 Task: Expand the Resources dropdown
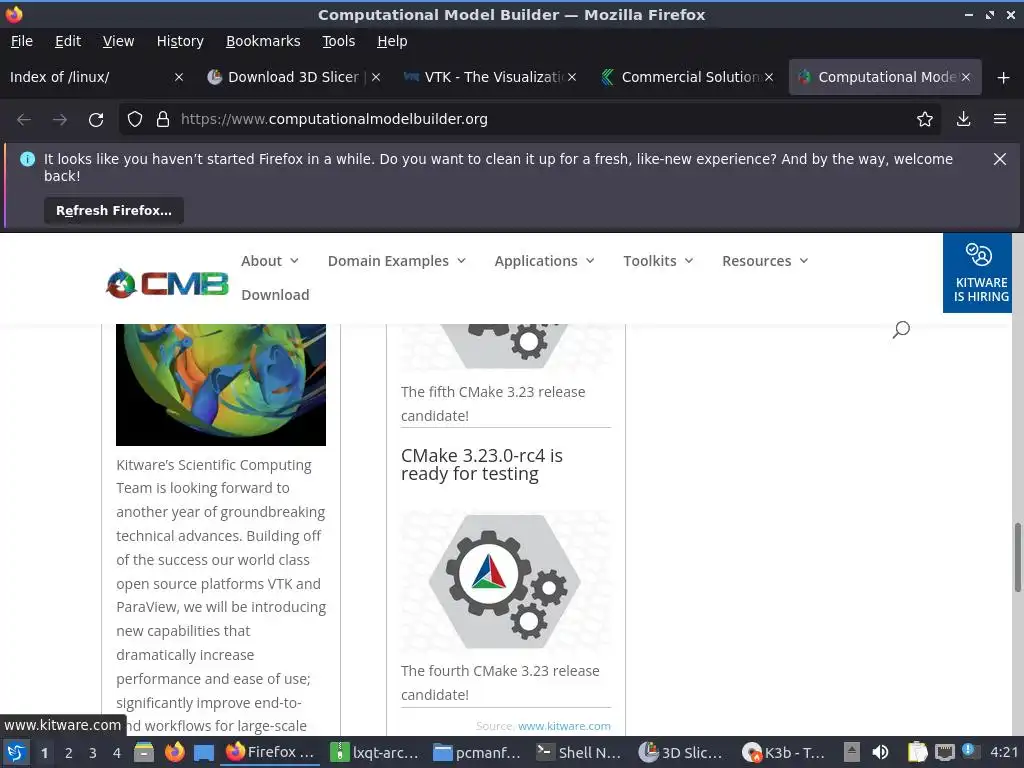765,261
